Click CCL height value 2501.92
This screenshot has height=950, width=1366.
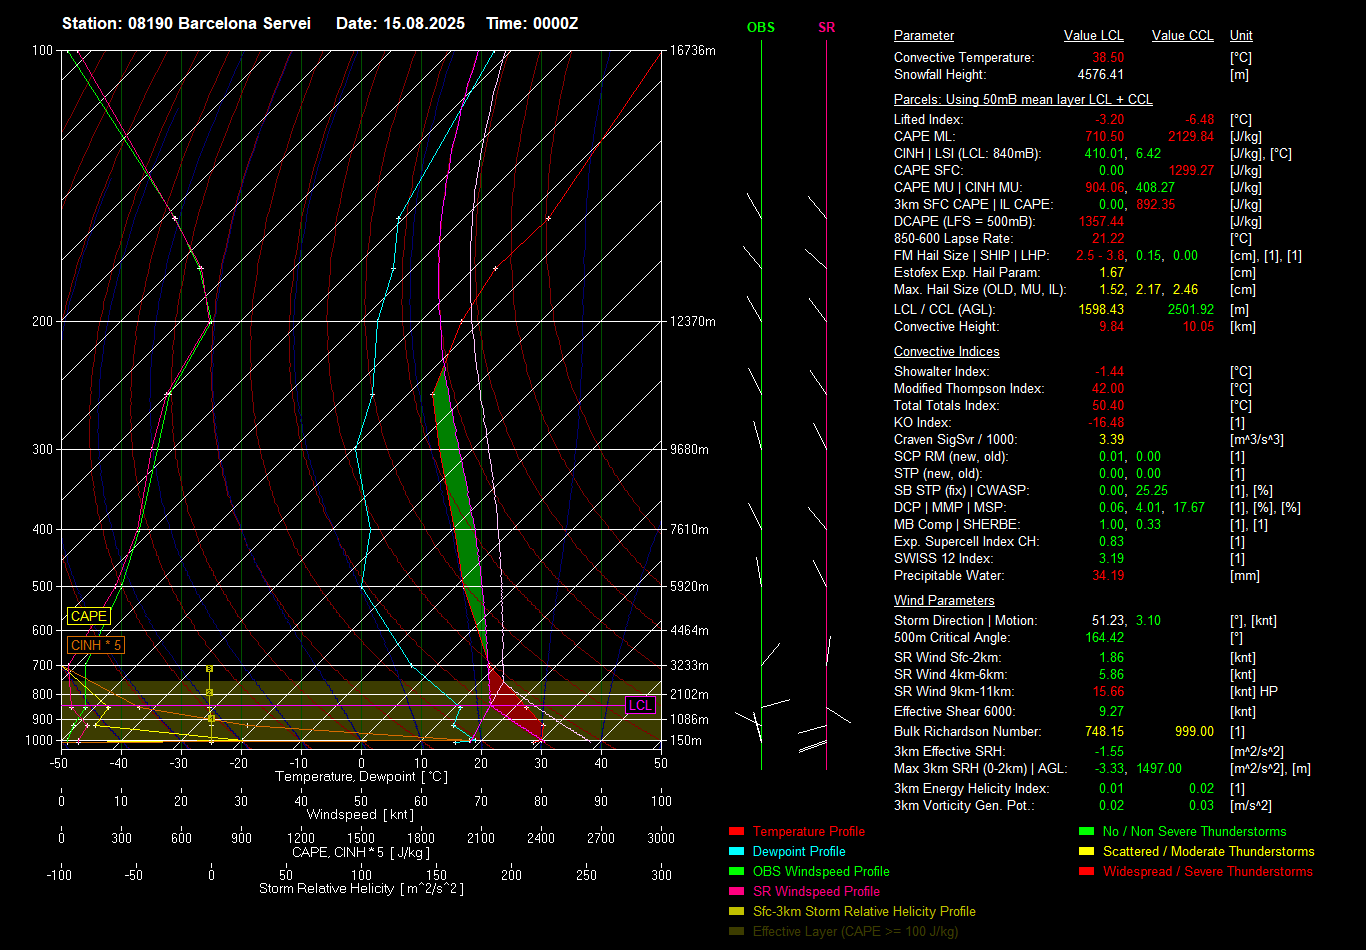[x=1191, y=310]
